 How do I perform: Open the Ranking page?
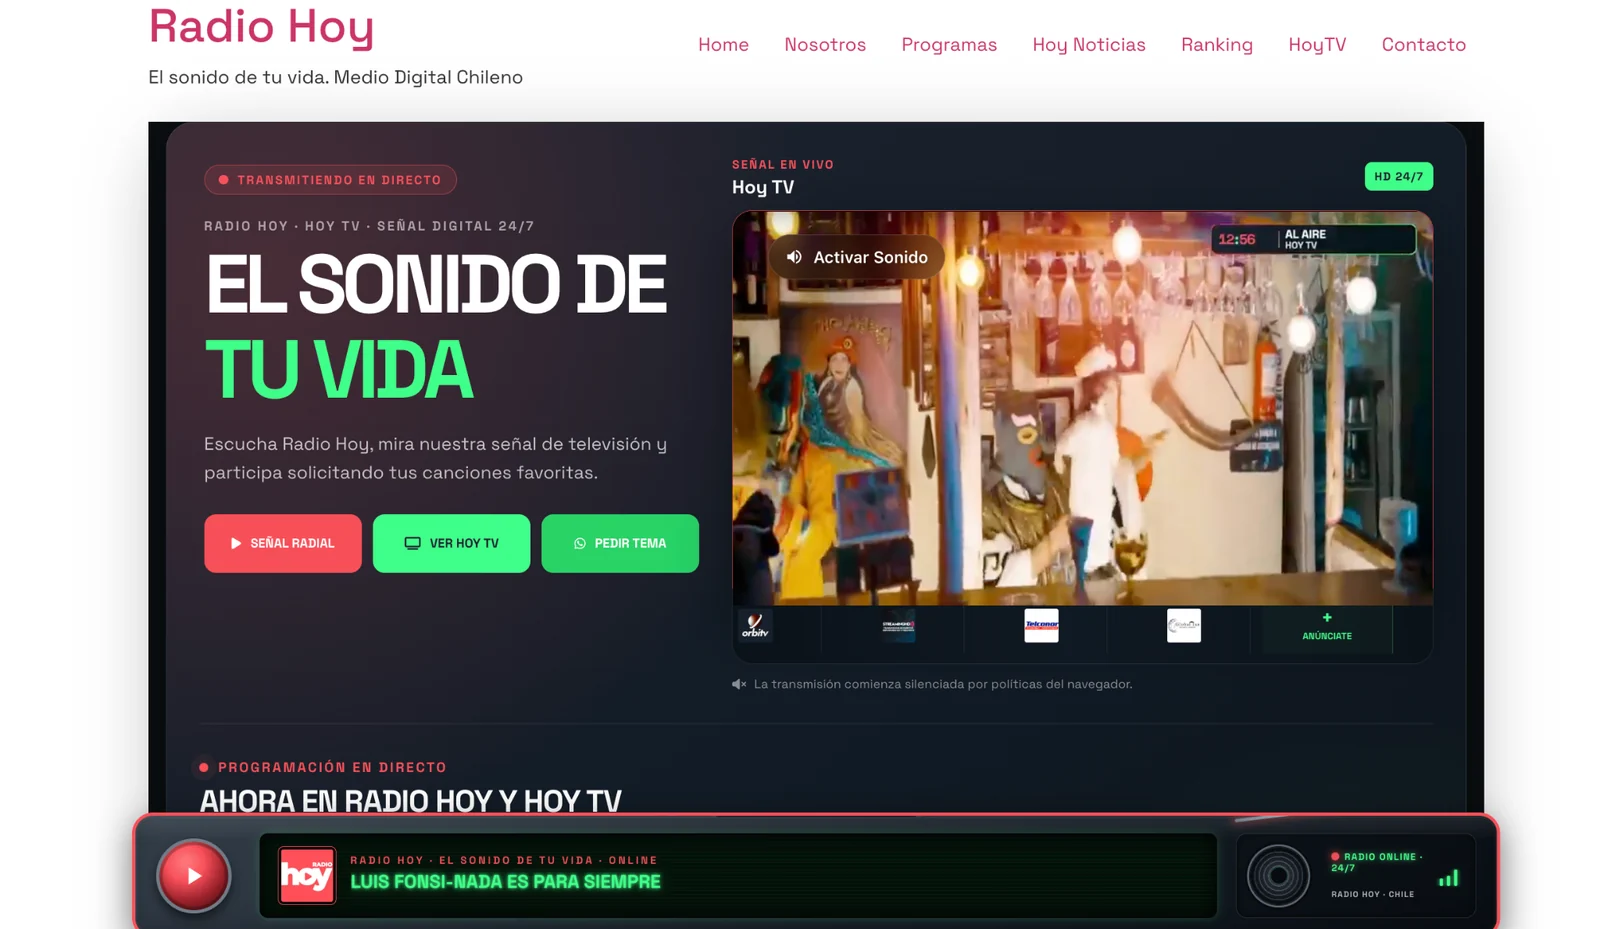point(1217,44)
